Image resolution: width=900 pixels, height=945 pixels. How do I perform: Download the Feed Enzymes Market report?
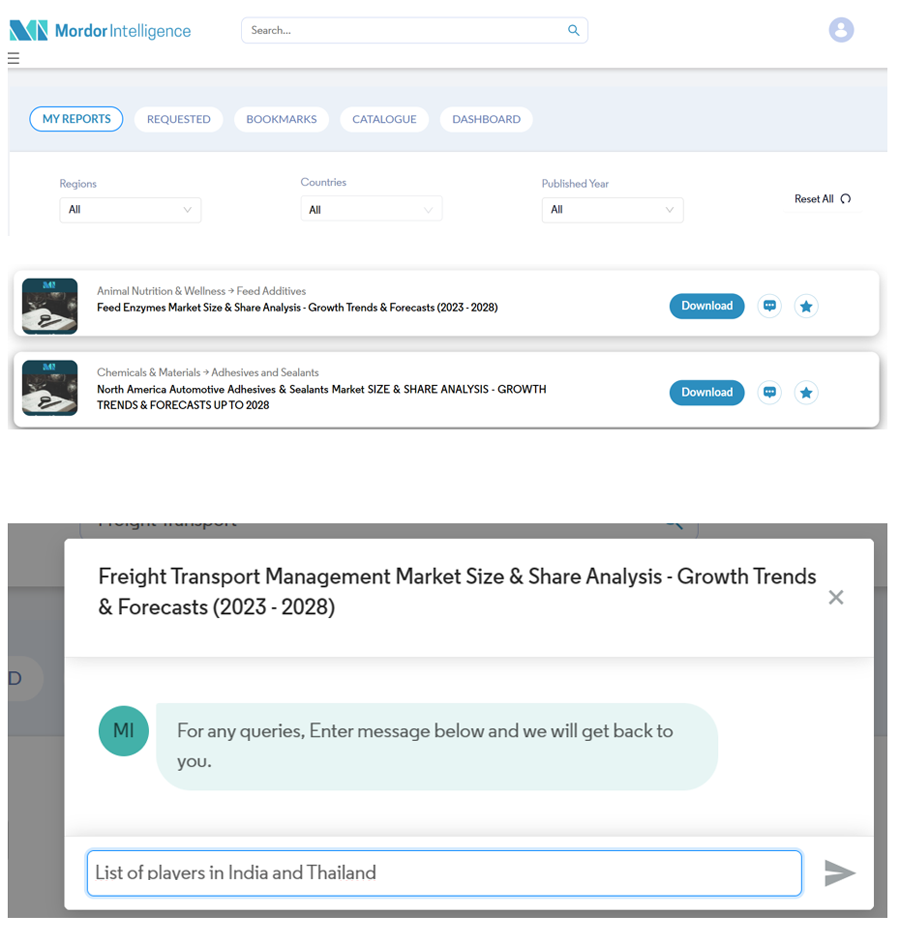[x=706, y=306]
